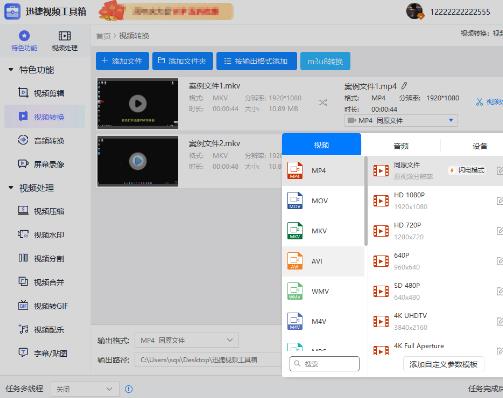Open the MP4 同原文件 format dropdown for file 1
The image size is (503, 398).
click(401, 121)
